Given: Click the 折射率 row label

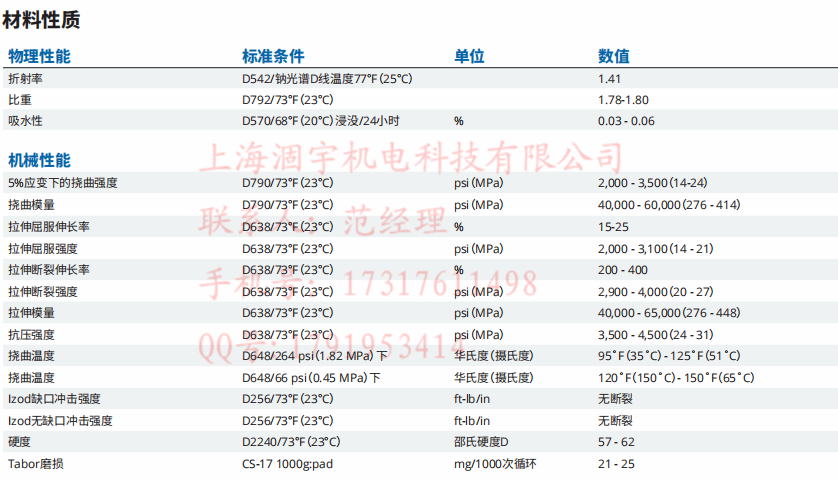Looking at the screenshot, I should (25, 79).
